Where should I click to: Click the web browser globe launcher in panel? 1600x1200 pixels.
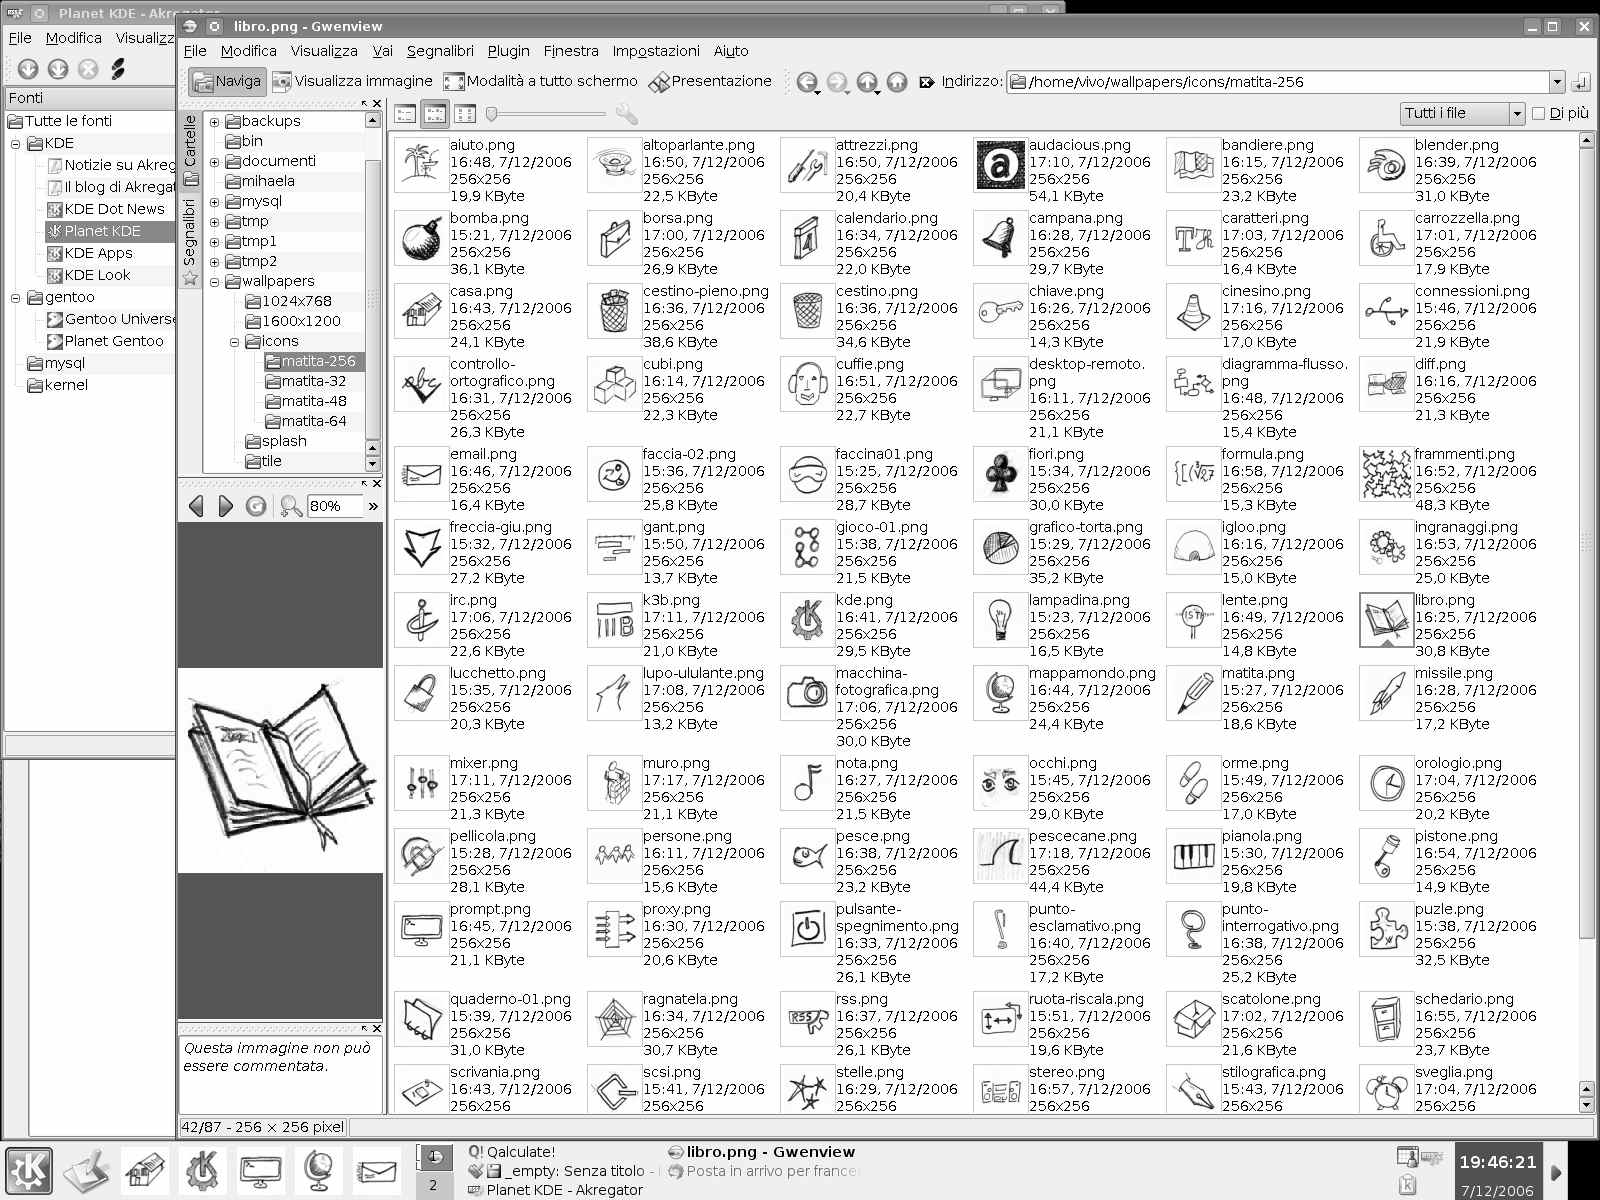click(318, 1169)
